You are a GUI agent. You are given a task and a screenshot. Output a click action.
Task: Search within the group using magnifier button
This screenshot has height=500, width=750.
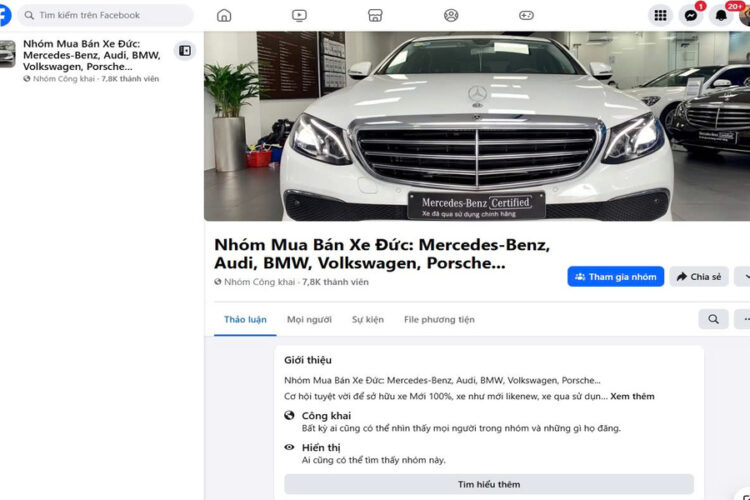(x=713, y=319)
